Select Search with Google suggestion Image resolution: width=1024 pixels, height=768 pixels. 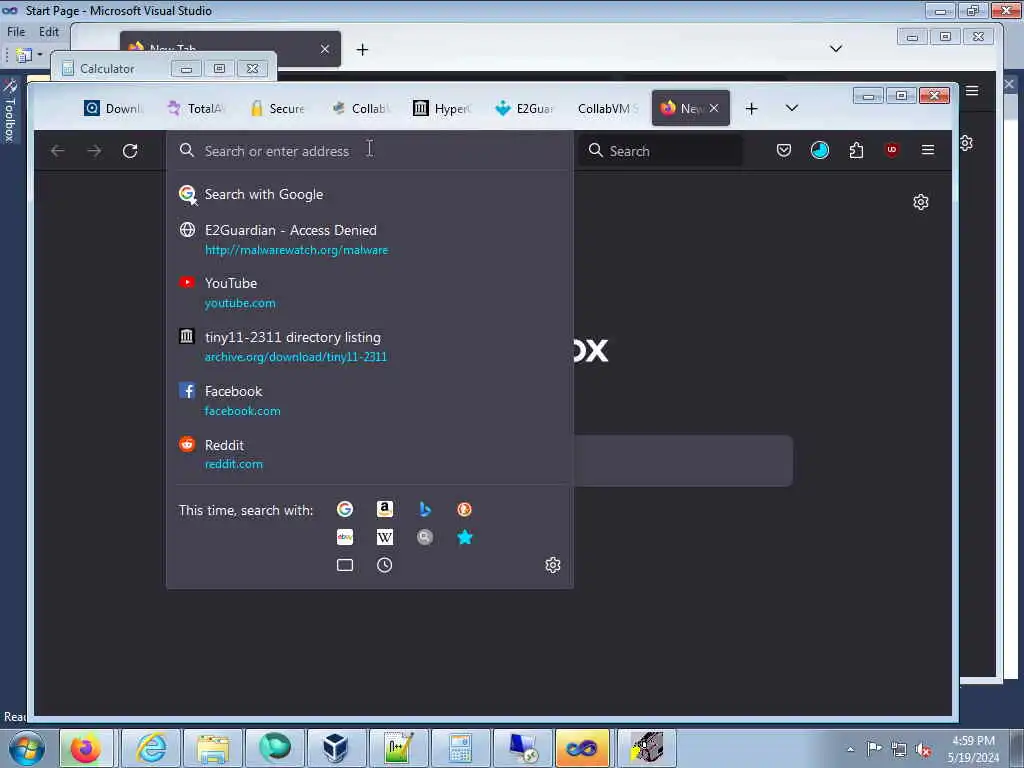370,194
